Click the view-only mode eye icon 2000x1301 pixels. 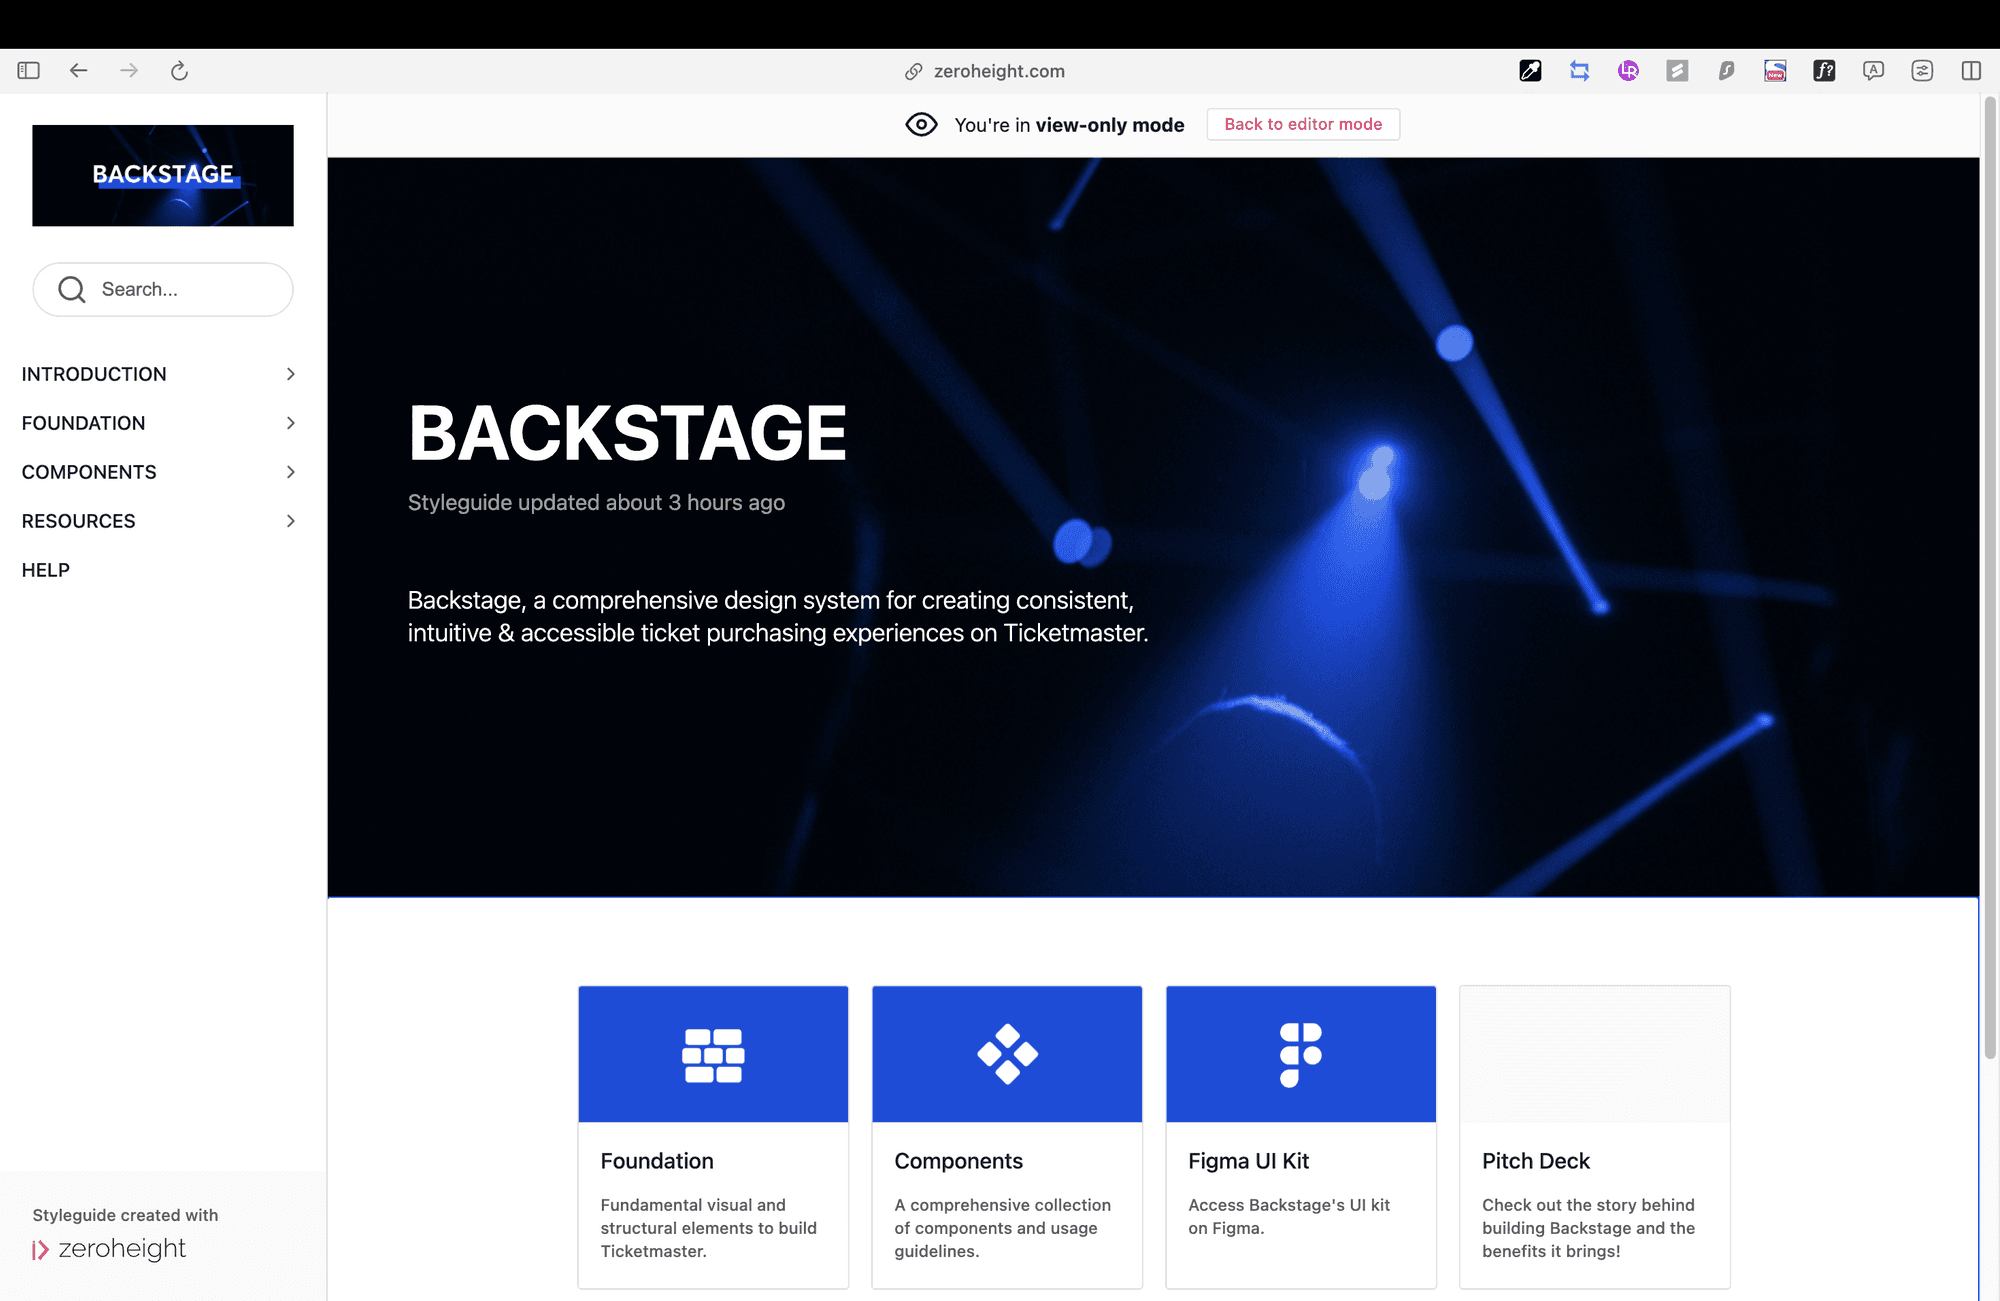tap(921, 124)
